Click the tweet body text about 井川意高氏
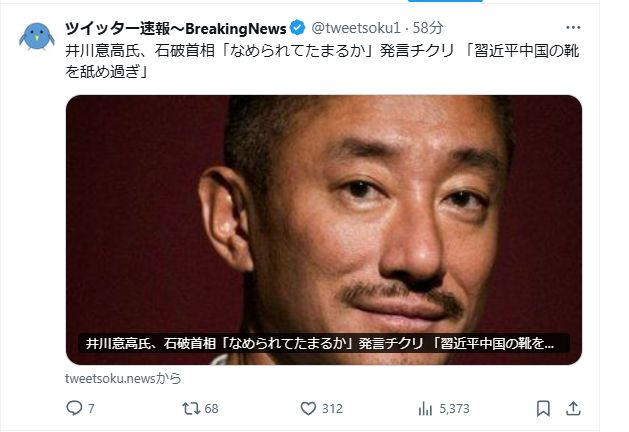629x432 pixels. pos(322,61)
